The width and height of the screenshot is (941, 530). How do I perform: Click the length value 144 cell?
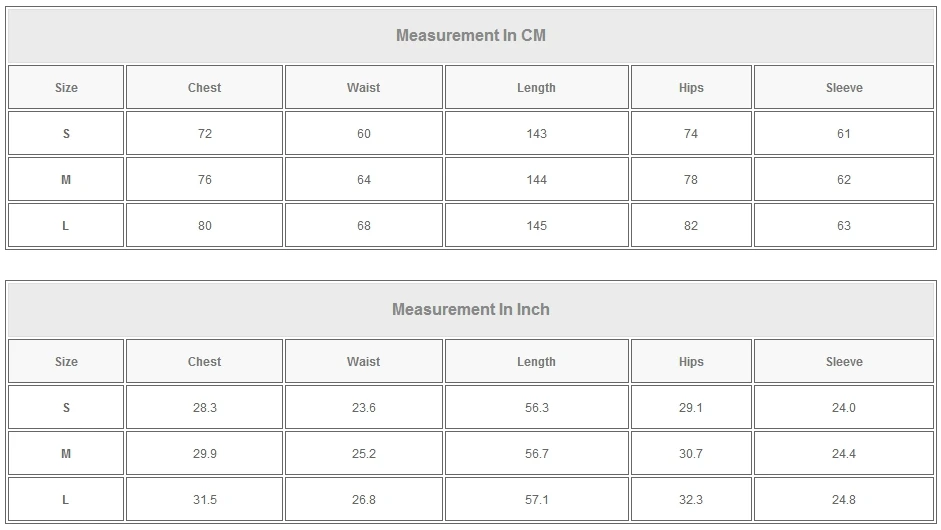tap(536, 180)
